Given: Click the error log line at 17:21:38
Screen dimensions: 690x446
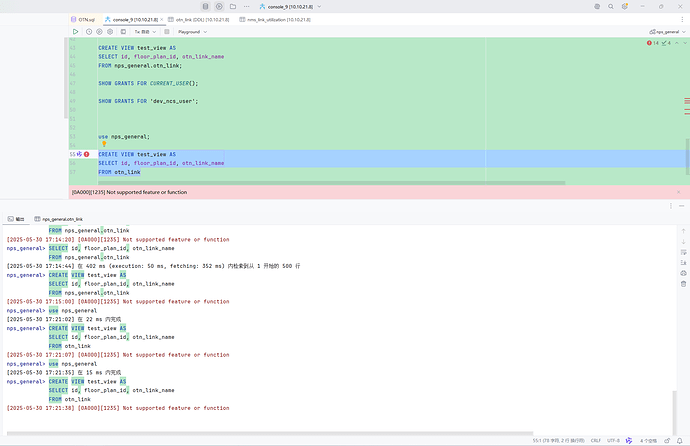Looking at the screenshot, I should tap(118, 408).
